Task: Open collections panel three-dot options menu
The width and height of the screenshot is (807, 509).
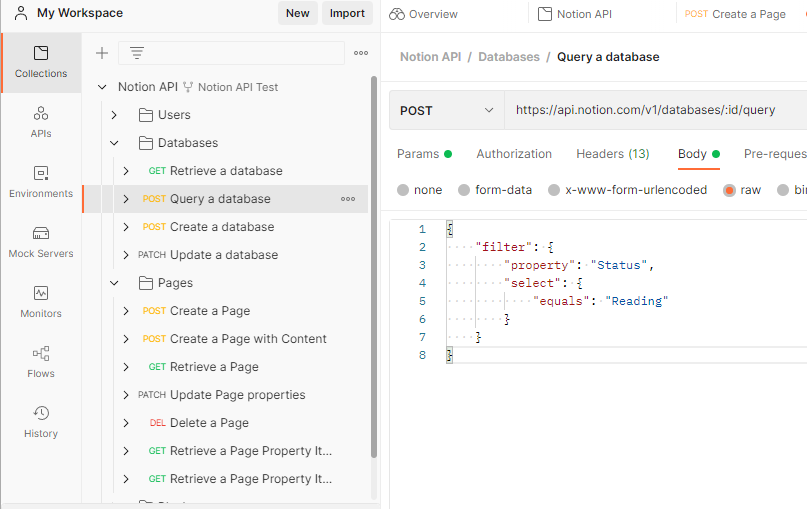Action: click(x=361, y=53)
